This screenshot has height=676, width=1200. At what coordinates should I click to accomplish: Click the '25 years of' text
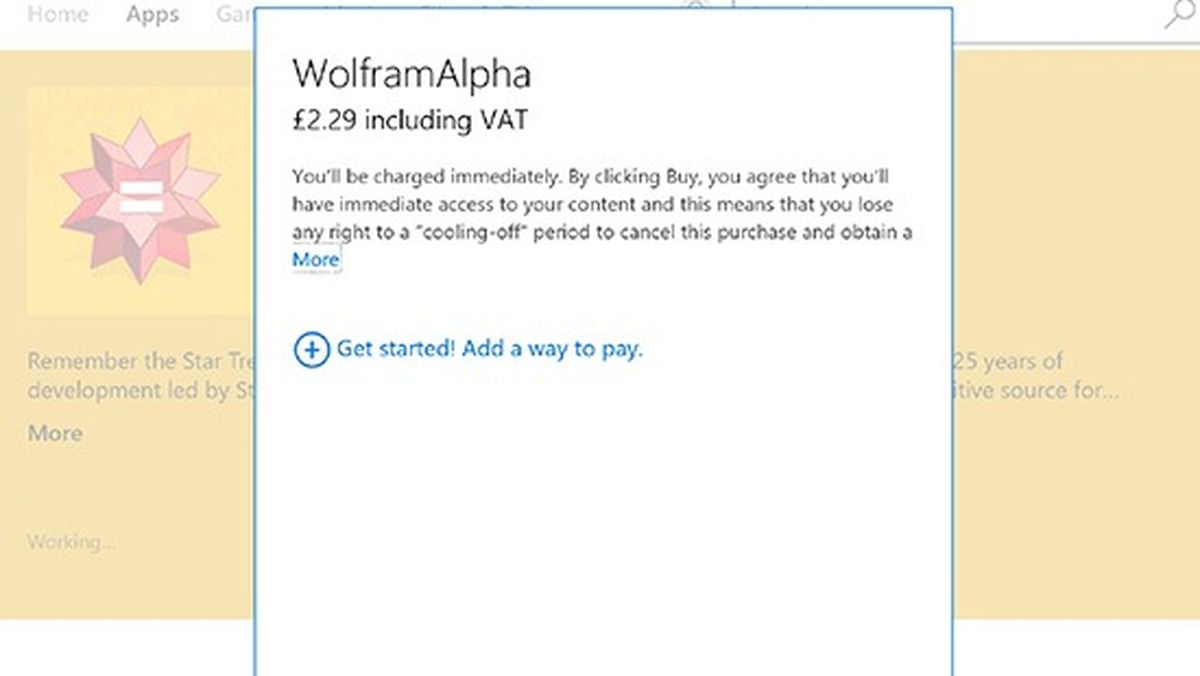[x=1008, y=361]
